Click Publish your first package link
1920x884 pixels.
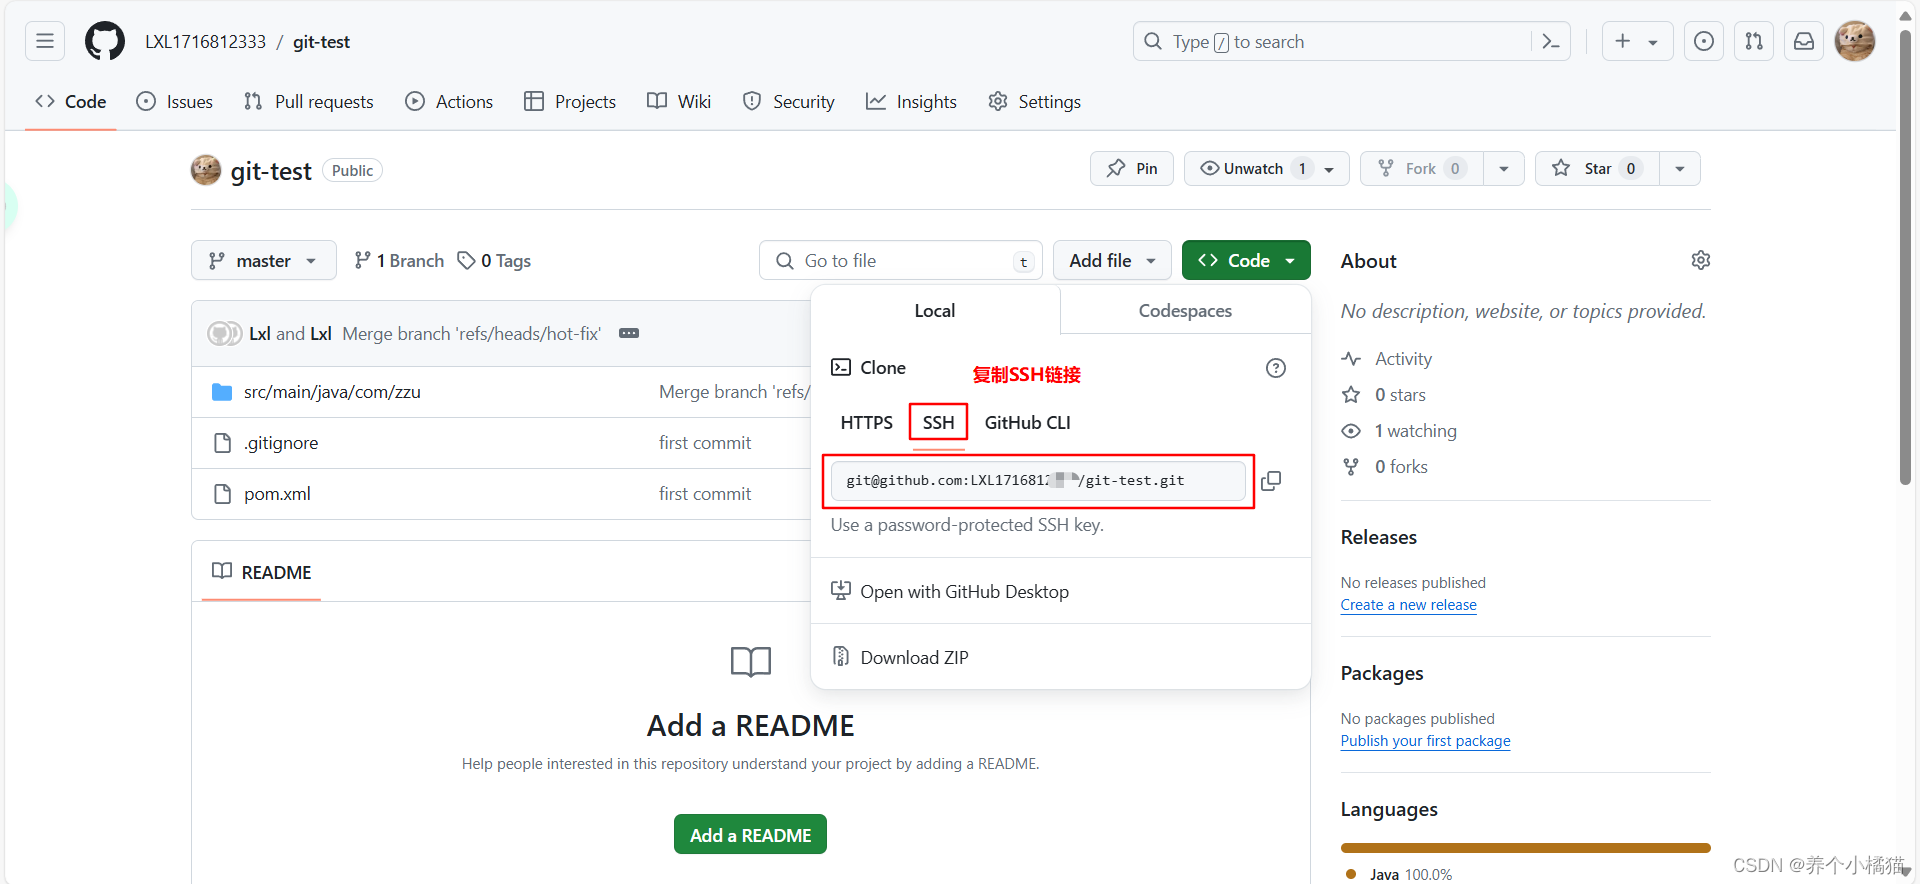(1425, 741)
